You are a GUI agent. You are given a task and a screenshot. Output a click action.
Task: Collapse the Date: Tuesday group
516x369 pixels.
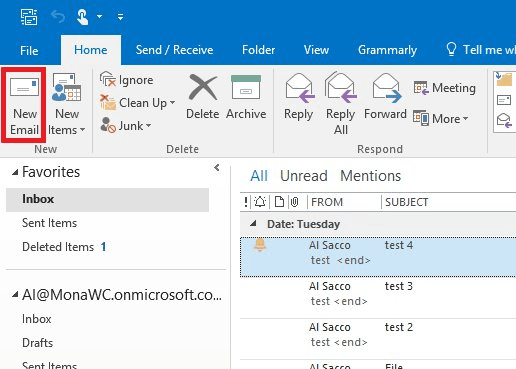click(x=254, y=224)
